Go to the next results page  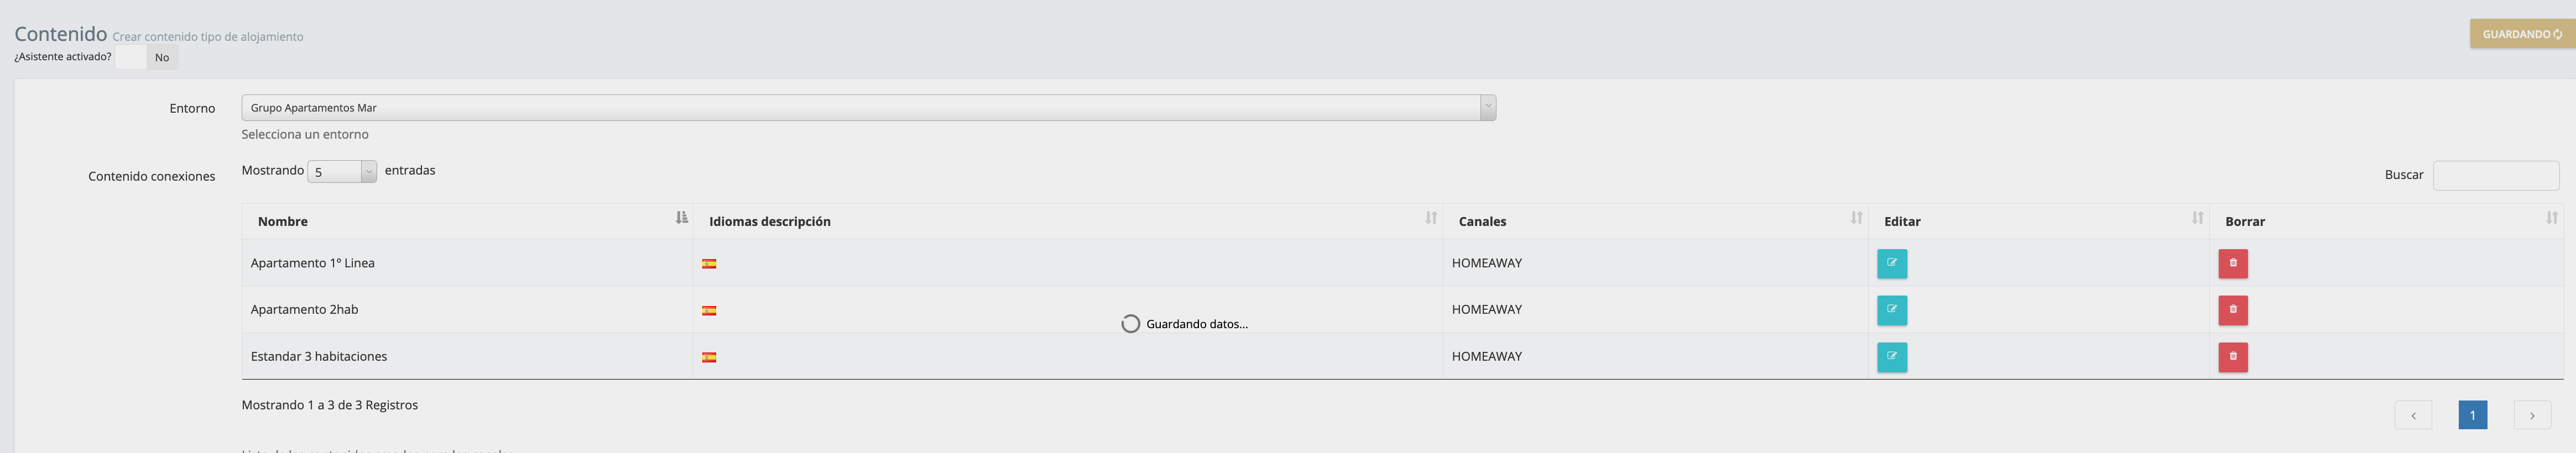click(2531, 415)
